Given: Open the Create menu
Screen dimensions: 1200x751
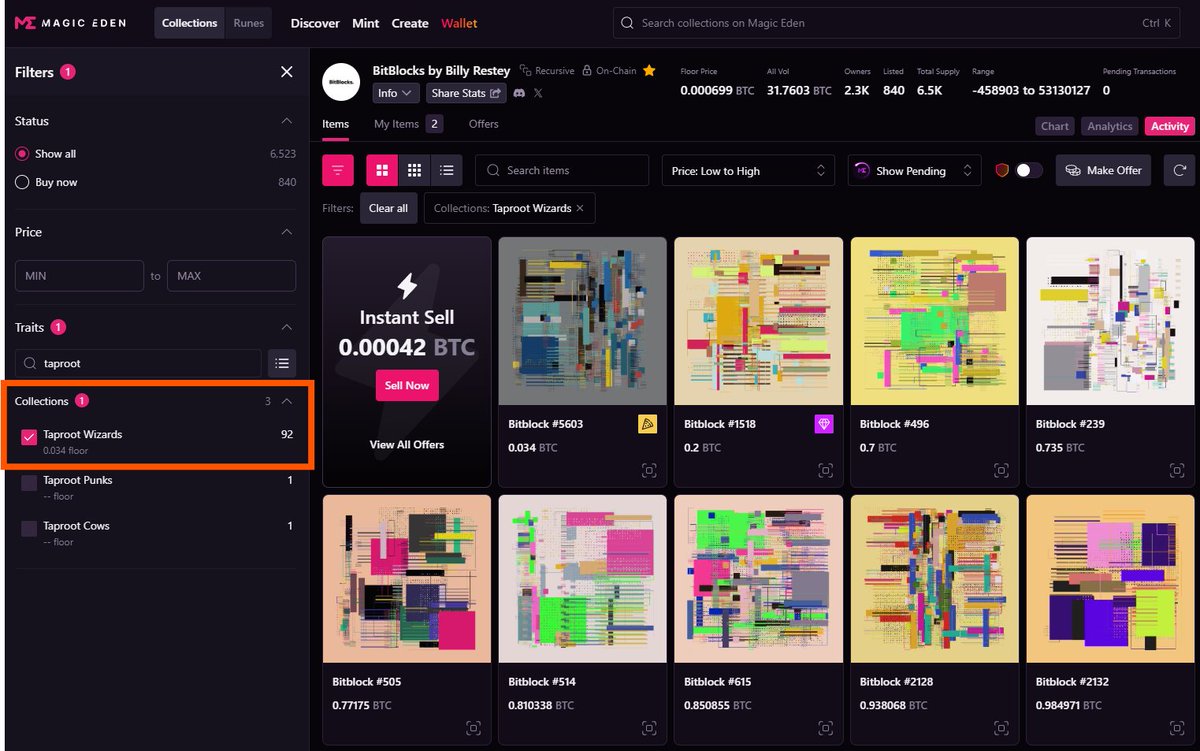Looking at the screenshot, I should (x=410, y=23).
